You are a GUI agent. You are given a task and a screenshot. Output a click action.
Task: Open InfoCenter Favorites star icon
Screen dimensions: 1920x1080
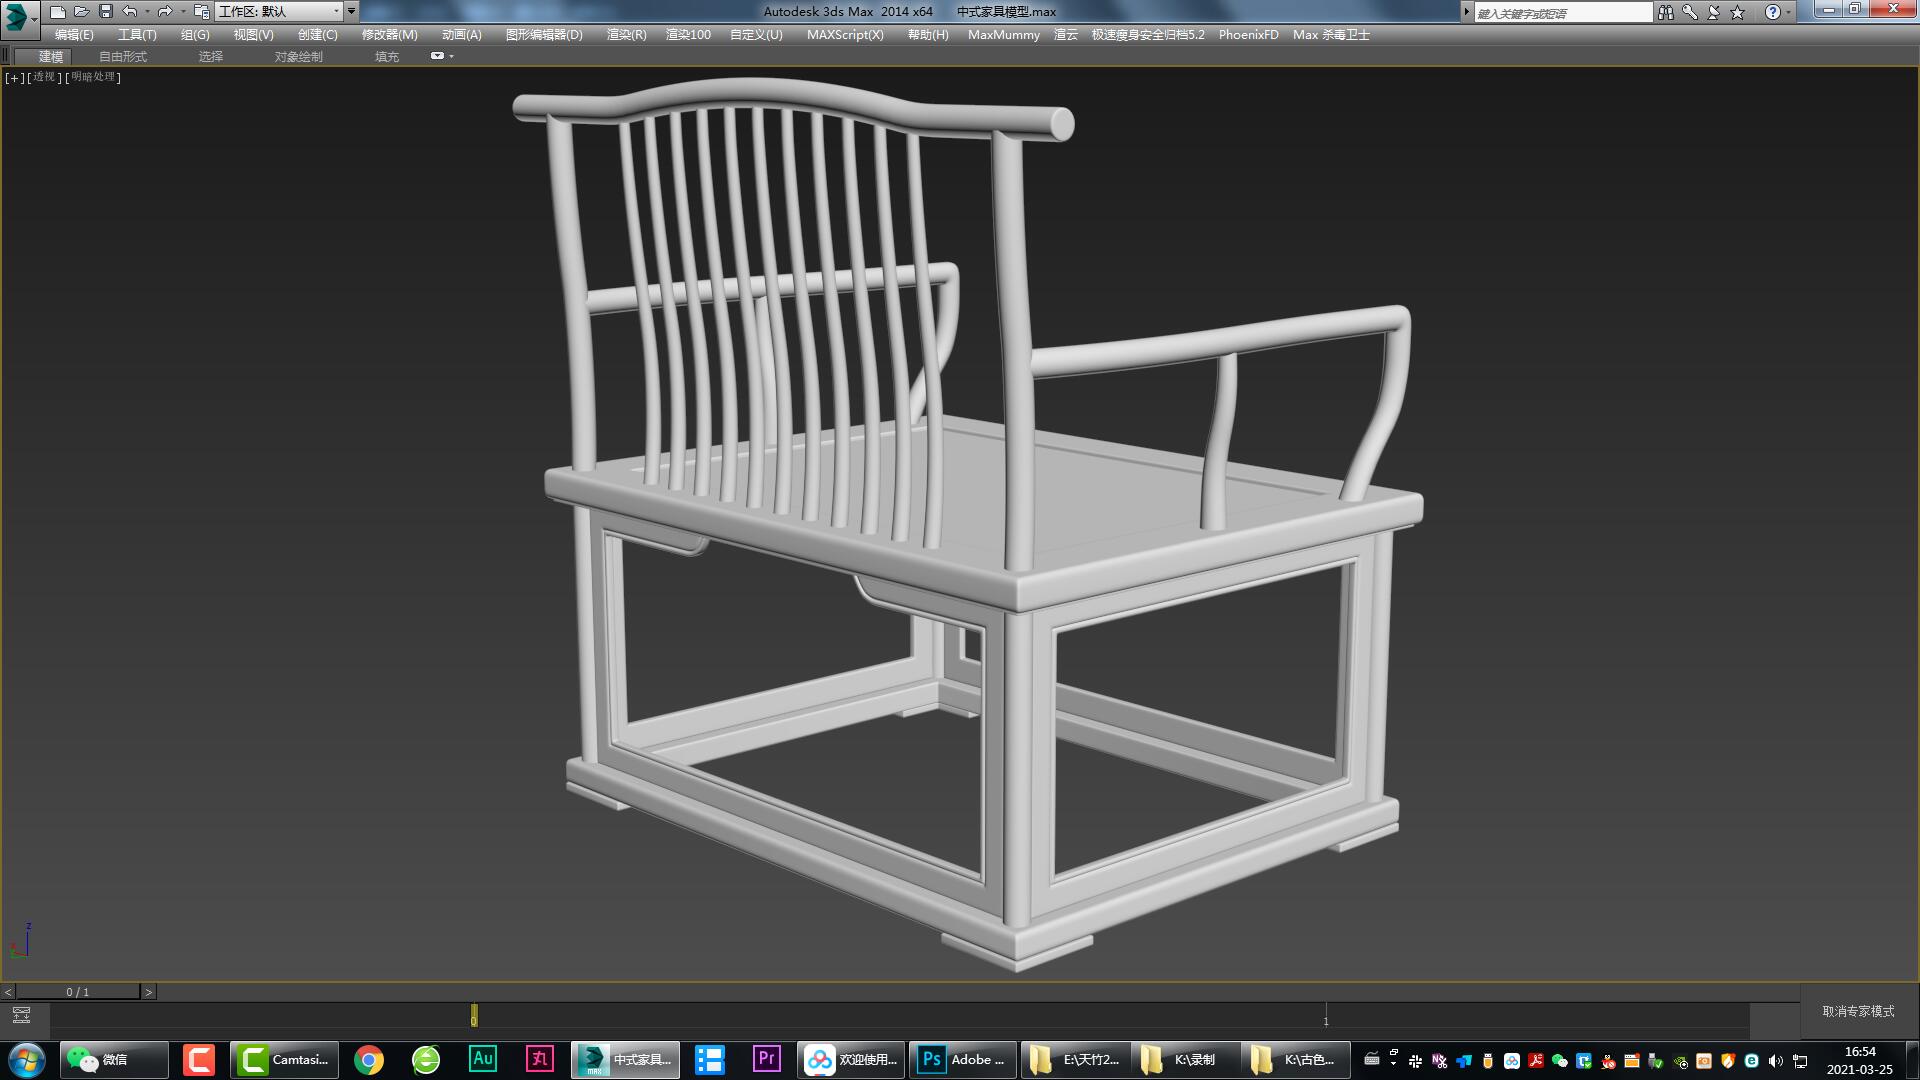click(1738, 12)
